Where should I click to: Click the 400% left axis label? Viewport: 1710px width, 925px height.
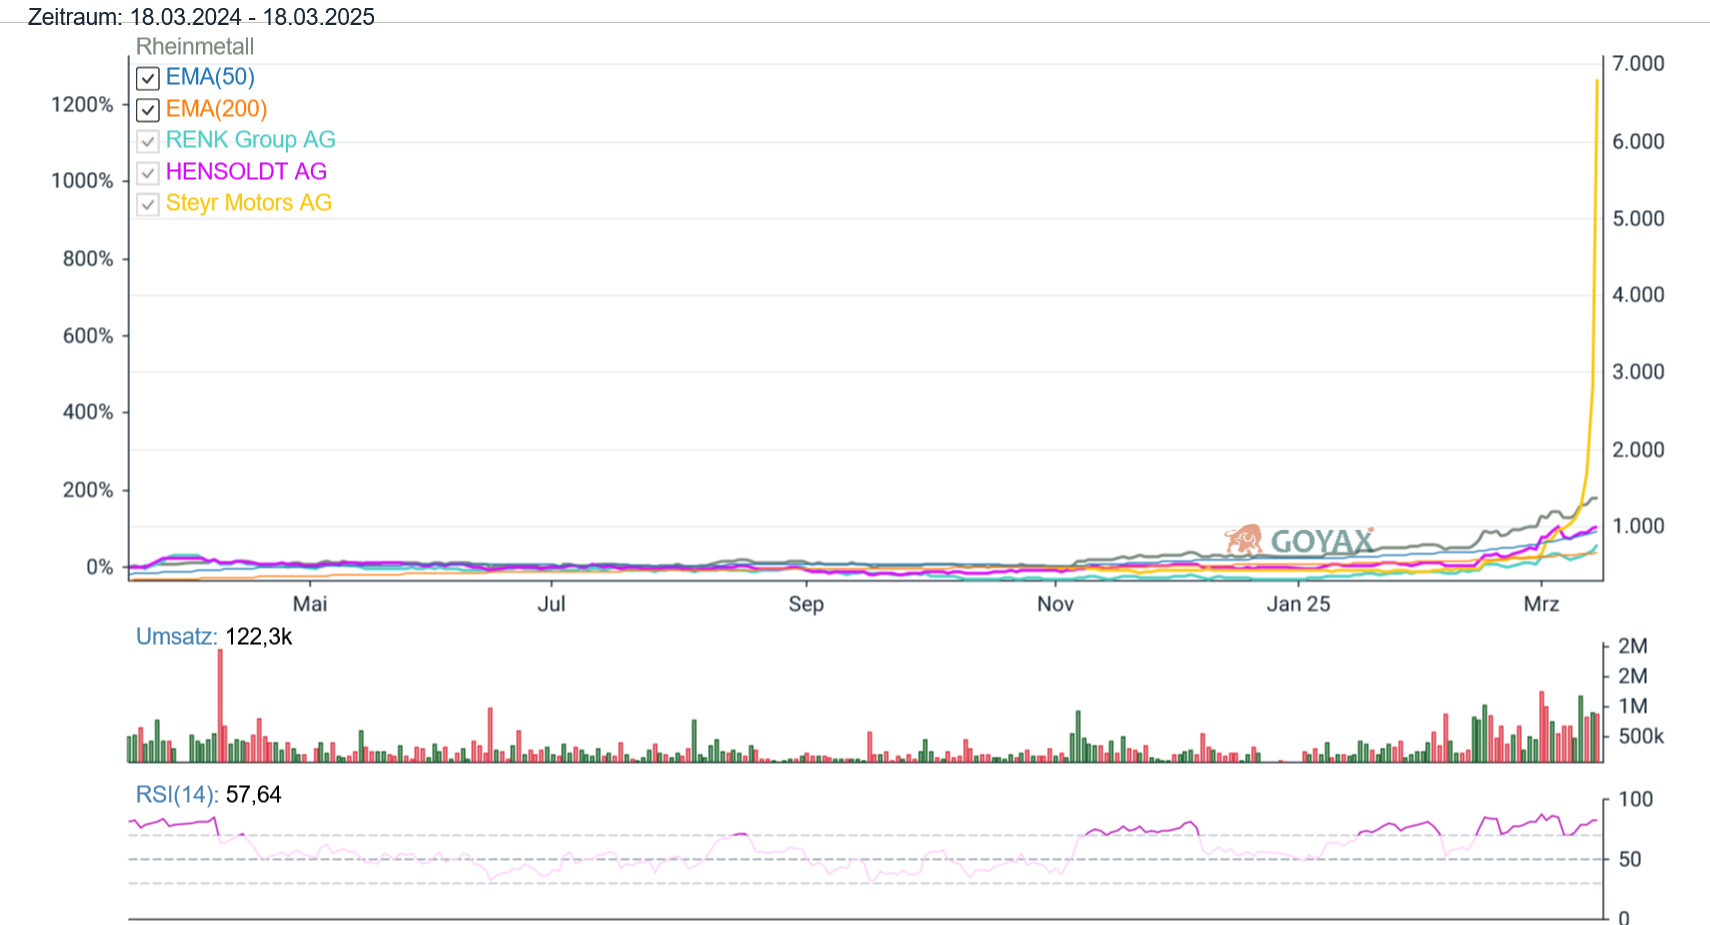[88, 412]
